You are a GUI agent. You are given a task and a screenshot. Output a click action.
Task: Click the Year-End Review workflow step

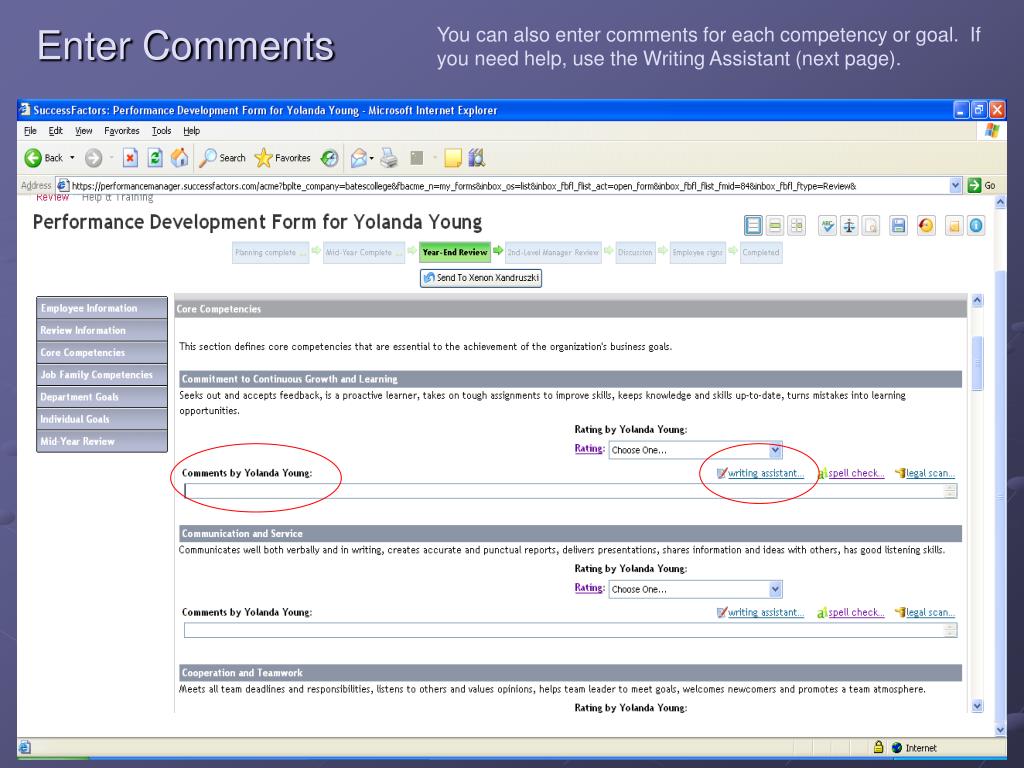(x=455, y=253)
